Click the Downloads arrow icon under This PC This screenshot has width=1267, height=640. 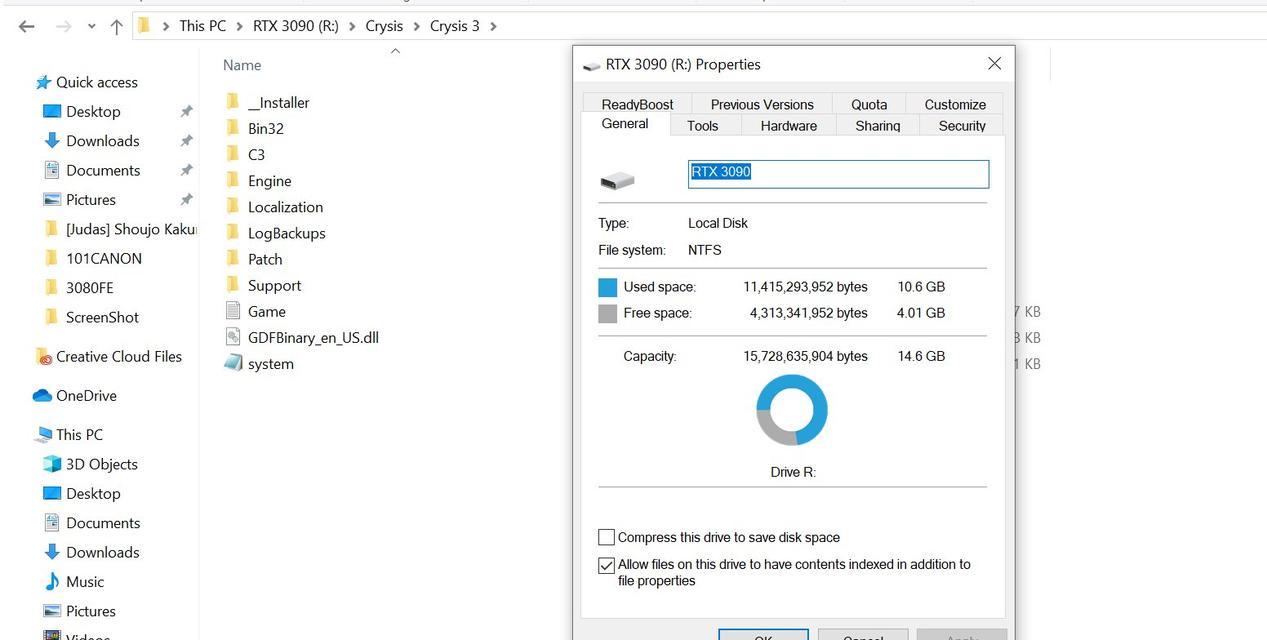click(x=52, y=552)
